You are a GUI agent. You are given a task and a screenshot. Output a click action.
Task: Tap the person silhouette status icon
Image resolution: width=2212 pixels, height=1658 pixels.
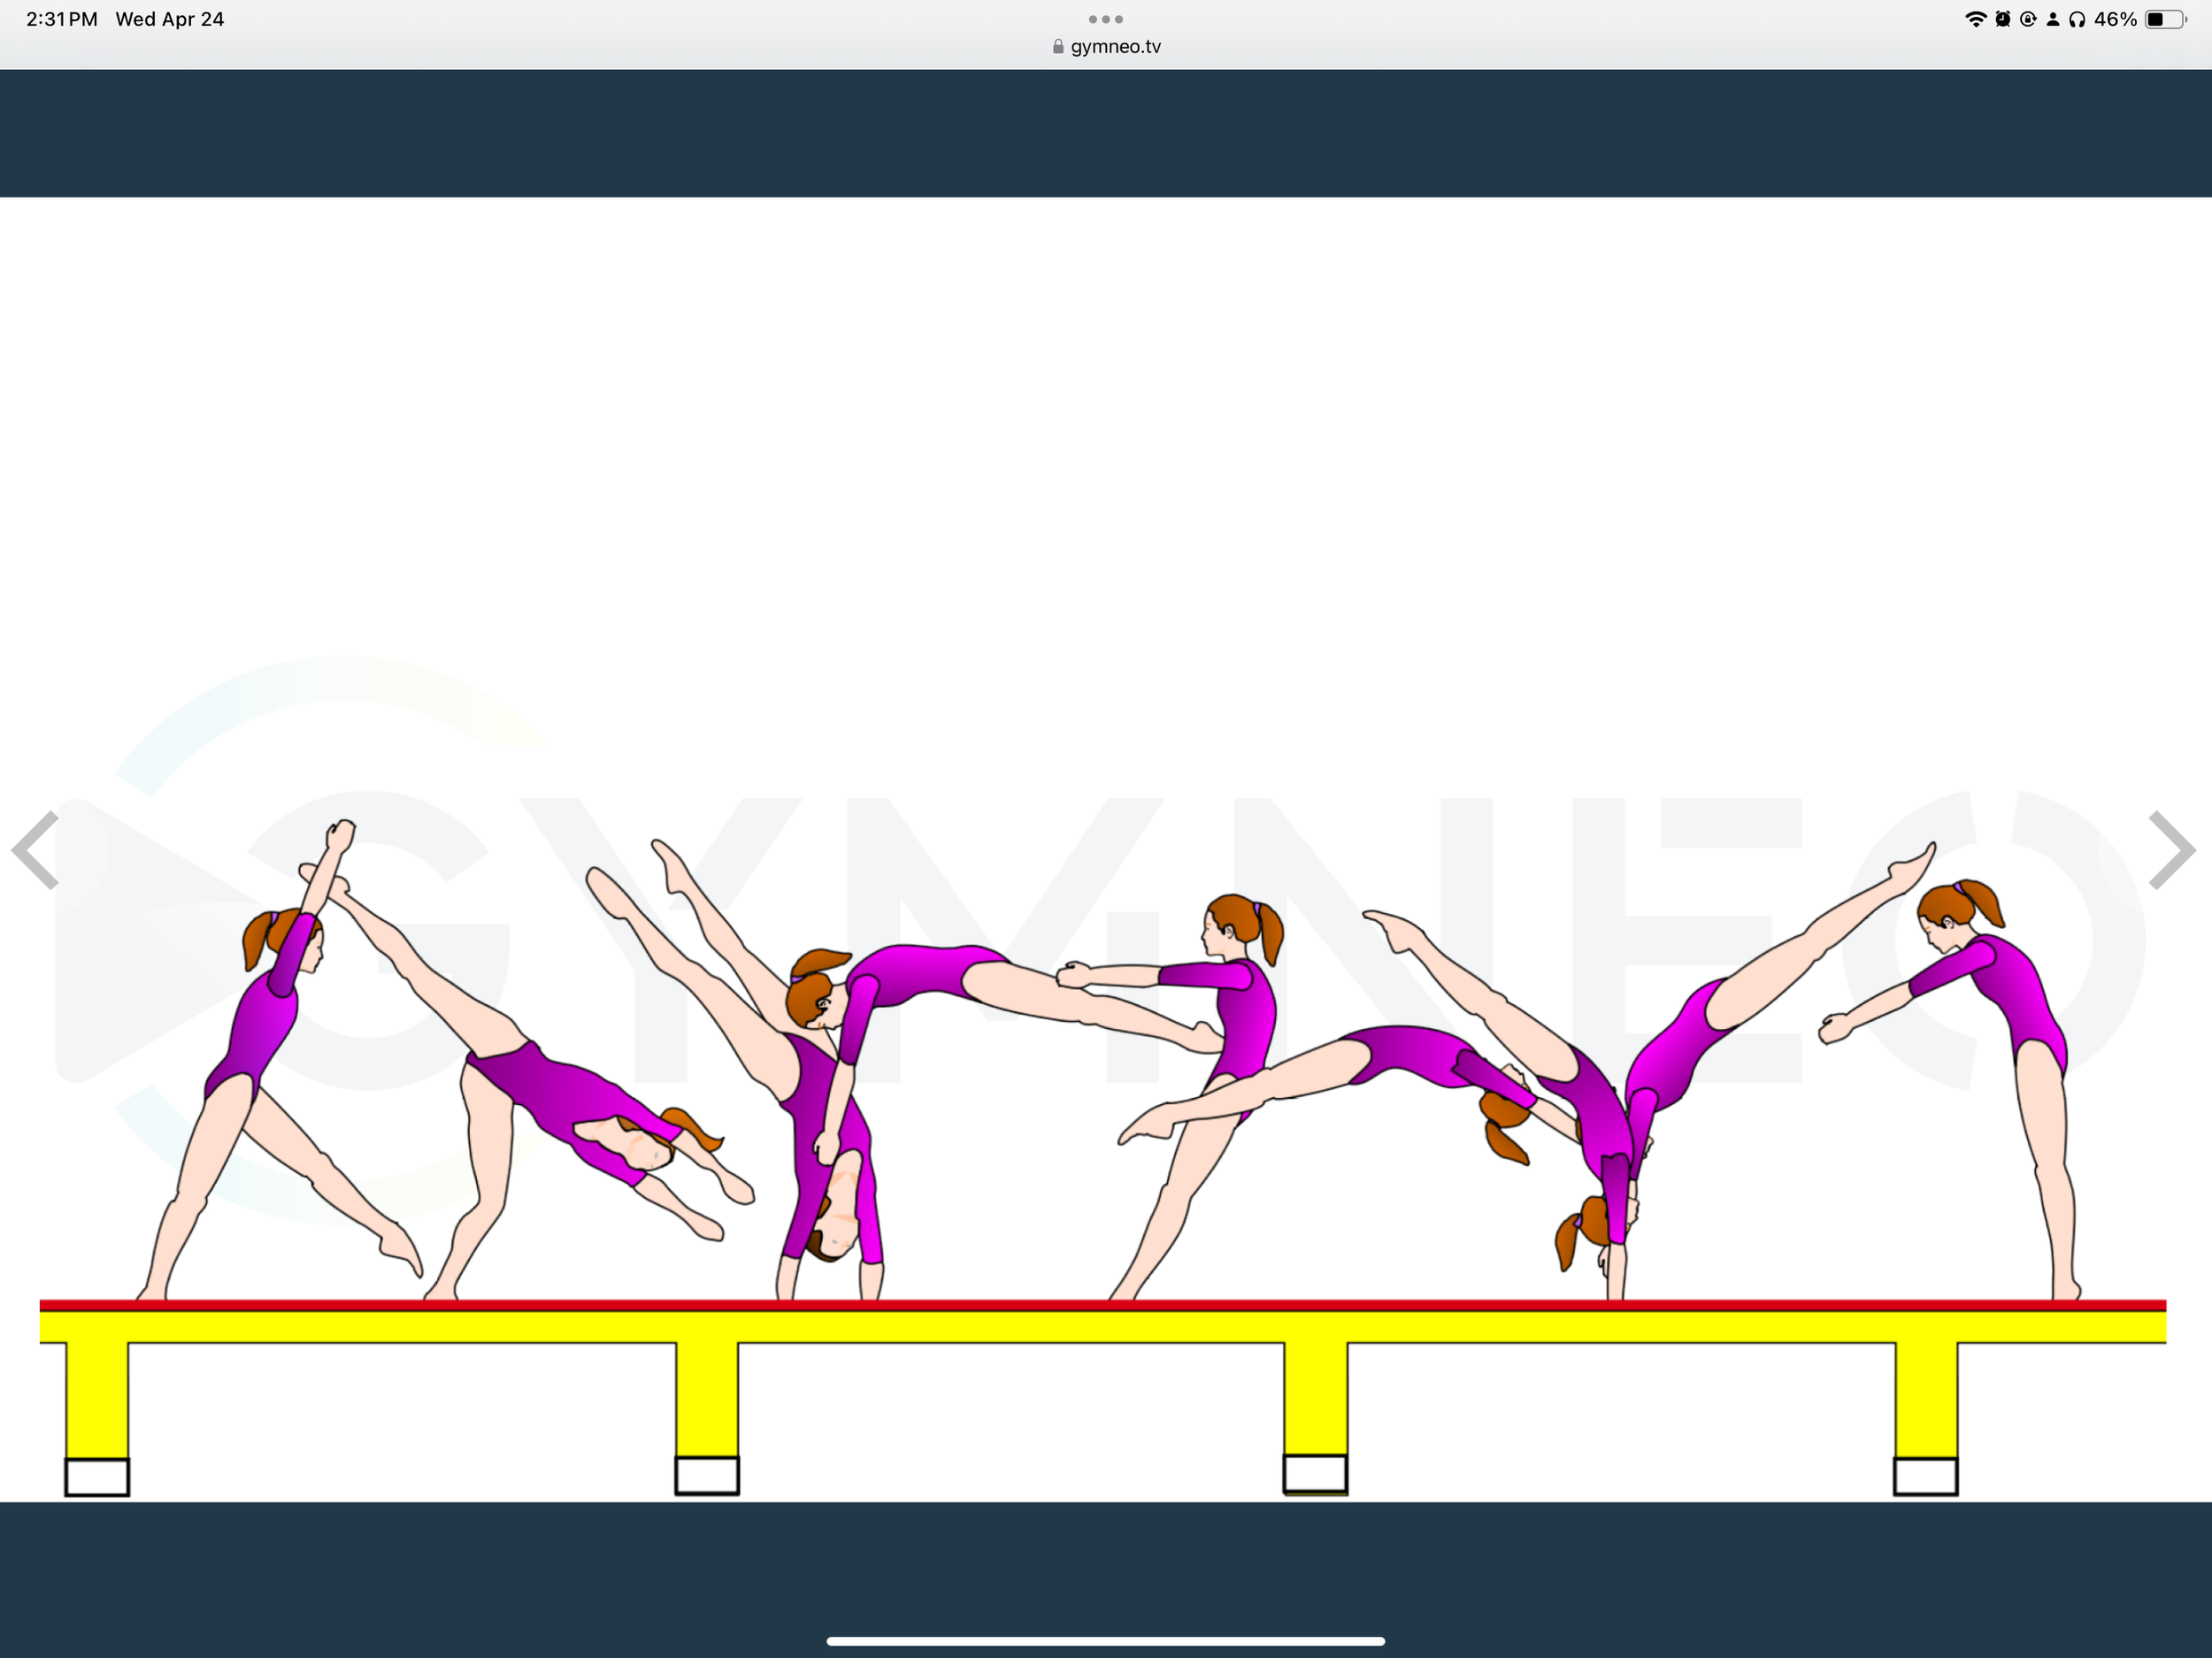point(2053,19)
